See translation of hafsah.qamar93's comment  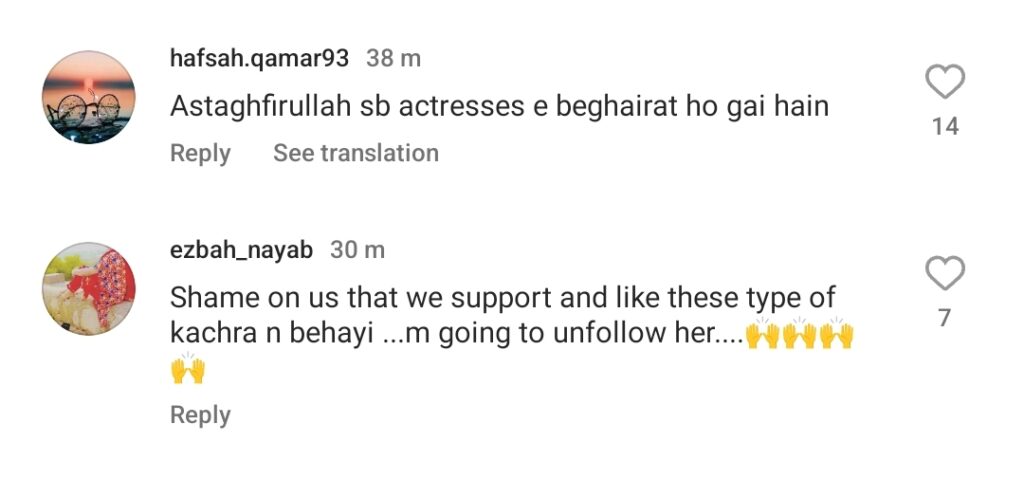click(356, 153)
